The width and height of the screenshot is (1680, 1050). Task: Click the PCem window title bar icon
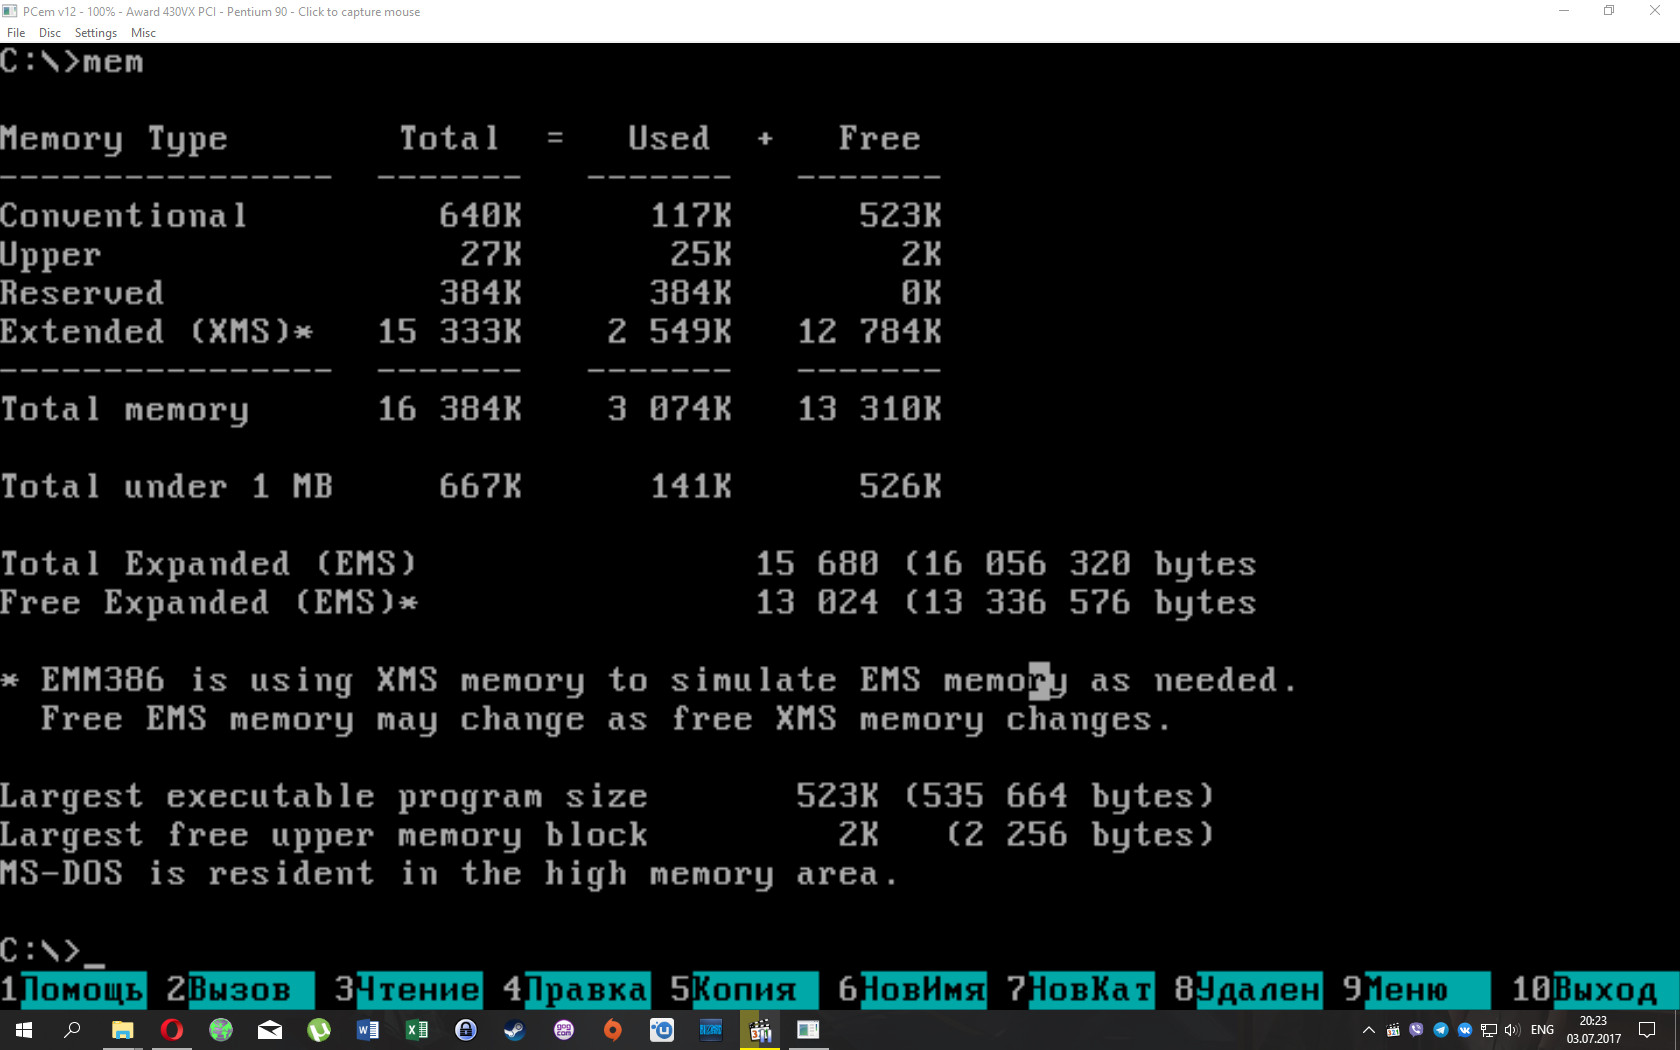(10, 12)
